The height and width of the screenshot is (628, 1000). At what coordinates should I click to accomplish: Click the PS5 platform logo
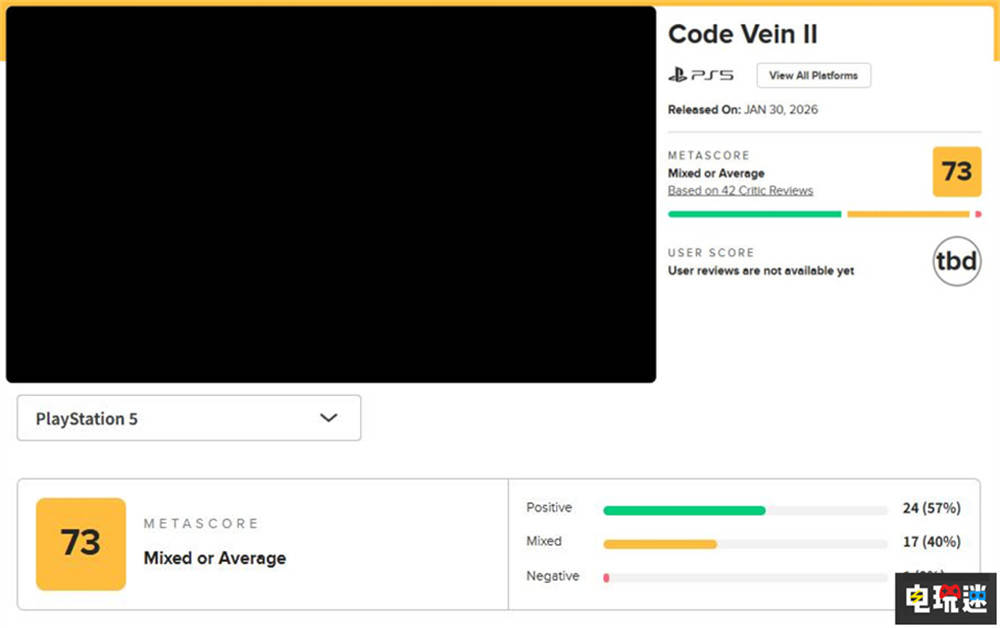(x=700, y=75)
